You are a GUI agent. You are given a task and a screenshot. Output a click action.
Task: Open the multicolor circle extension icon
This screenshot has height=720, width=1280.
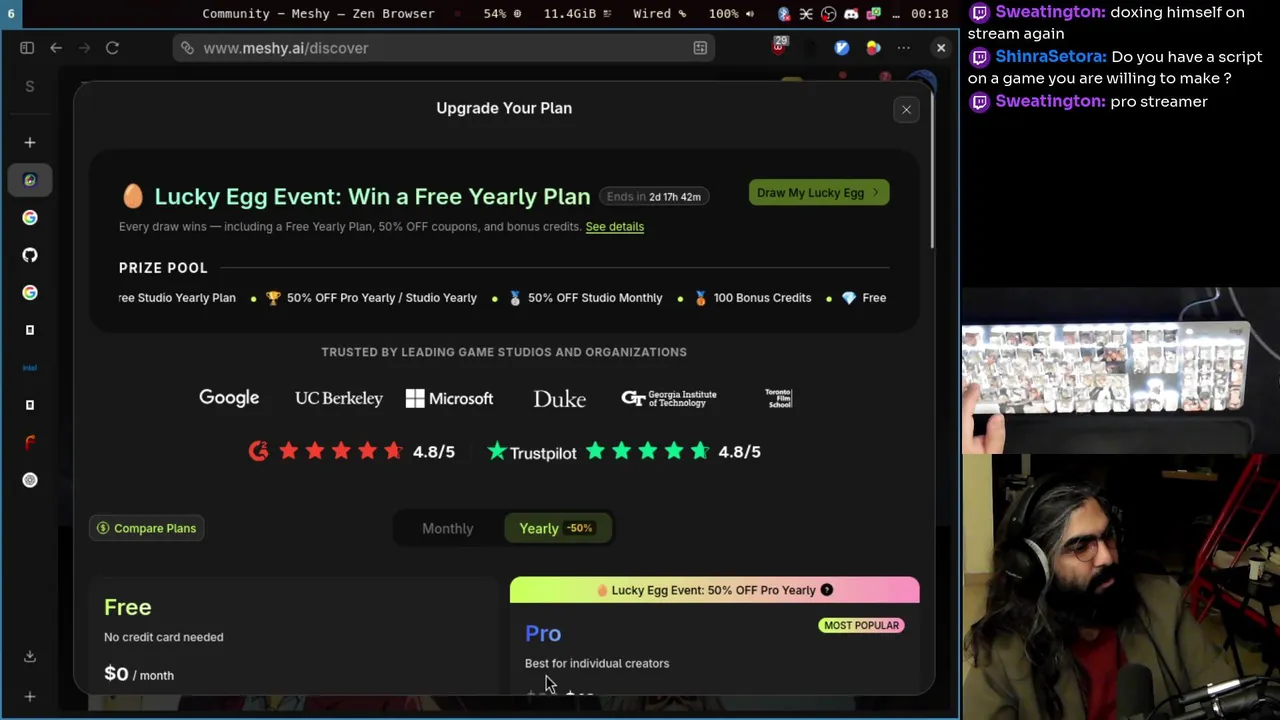click(x=873, y=48)
